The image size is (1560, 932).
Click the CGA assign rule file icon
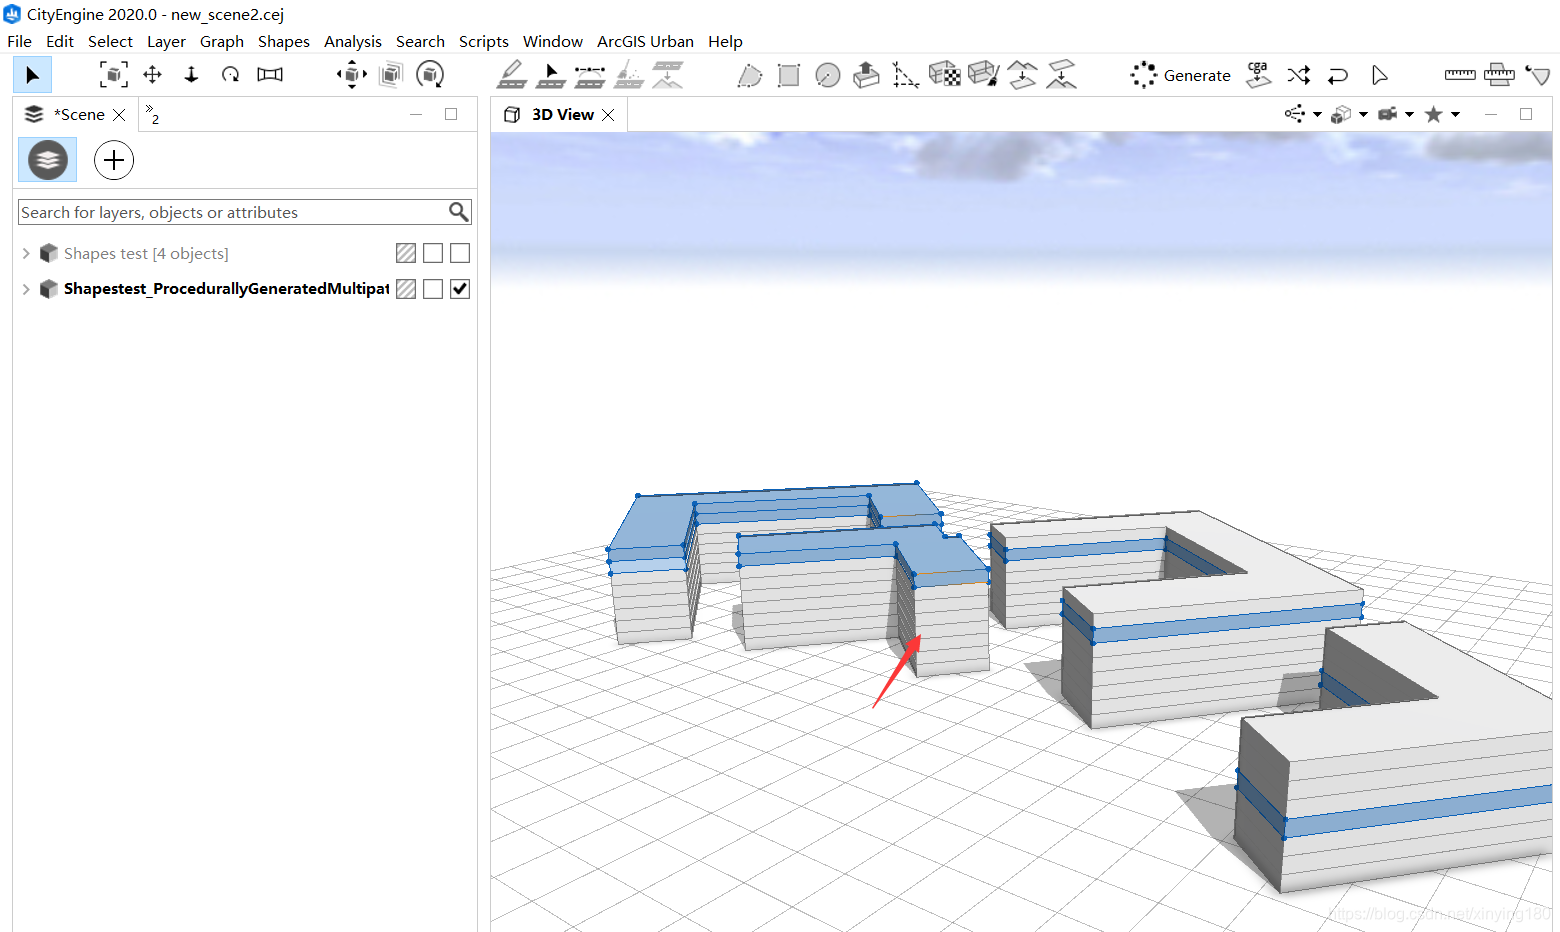coord(1258,75)
